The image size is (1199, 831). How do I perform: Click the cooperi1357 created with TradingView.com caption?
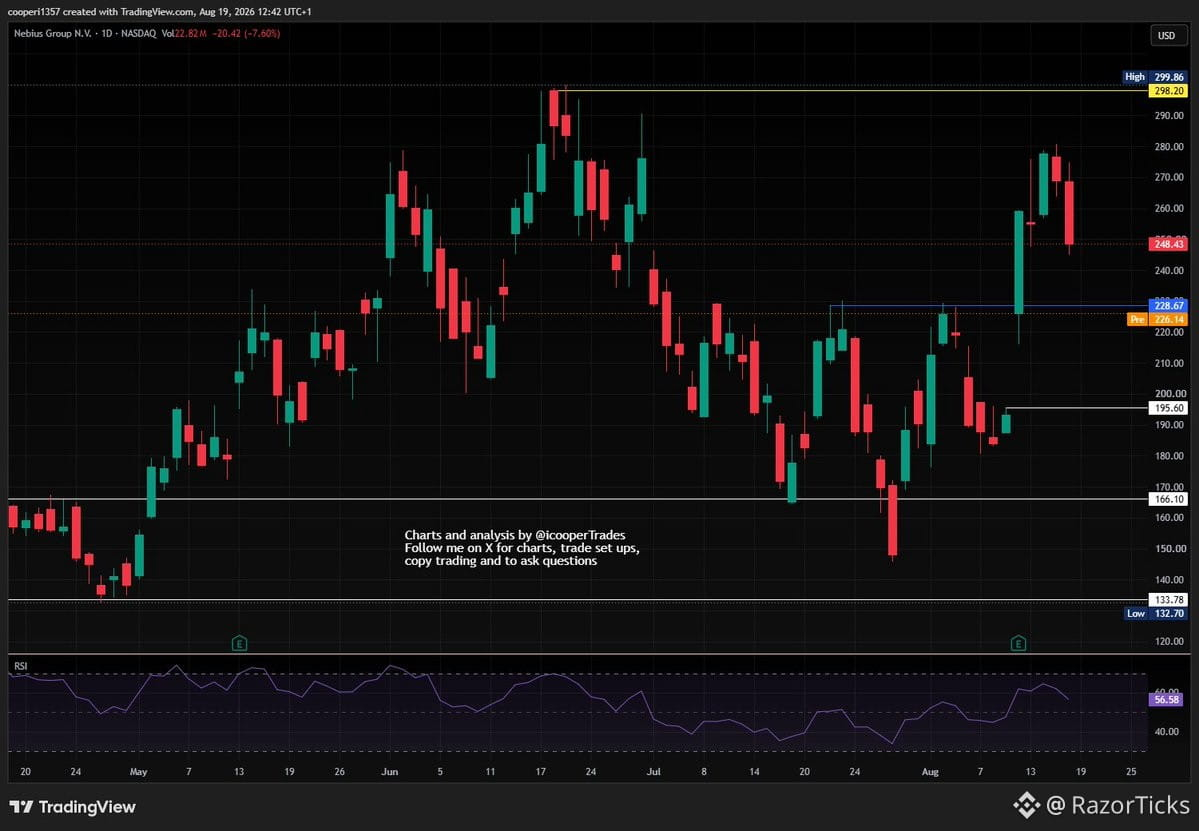coord(159,11)
